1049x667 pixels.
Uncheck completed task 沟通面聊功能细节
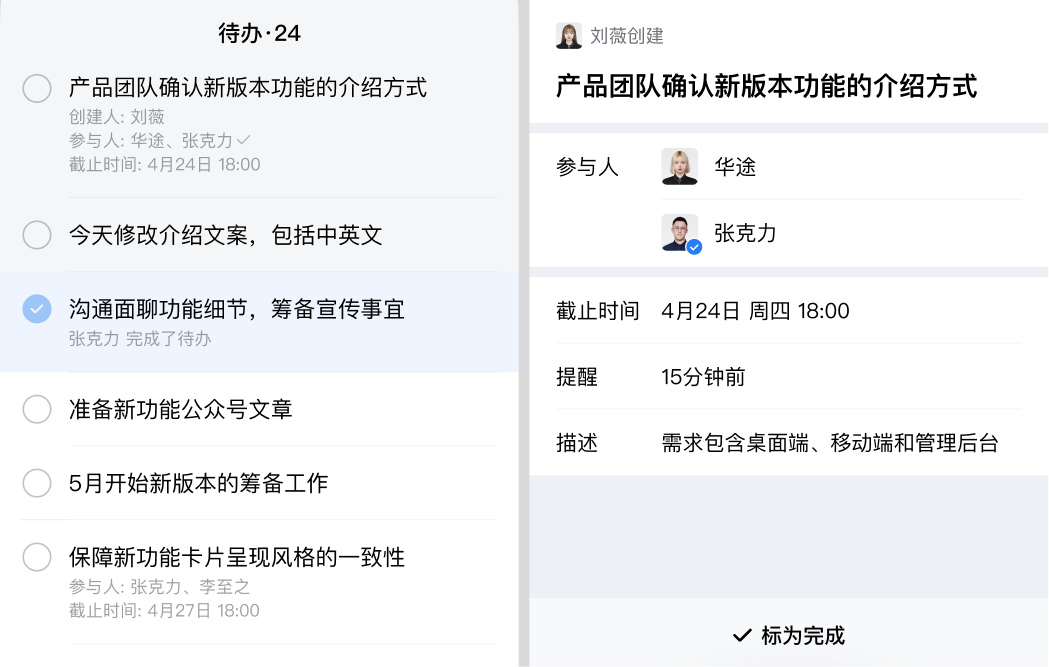point(37,309)
